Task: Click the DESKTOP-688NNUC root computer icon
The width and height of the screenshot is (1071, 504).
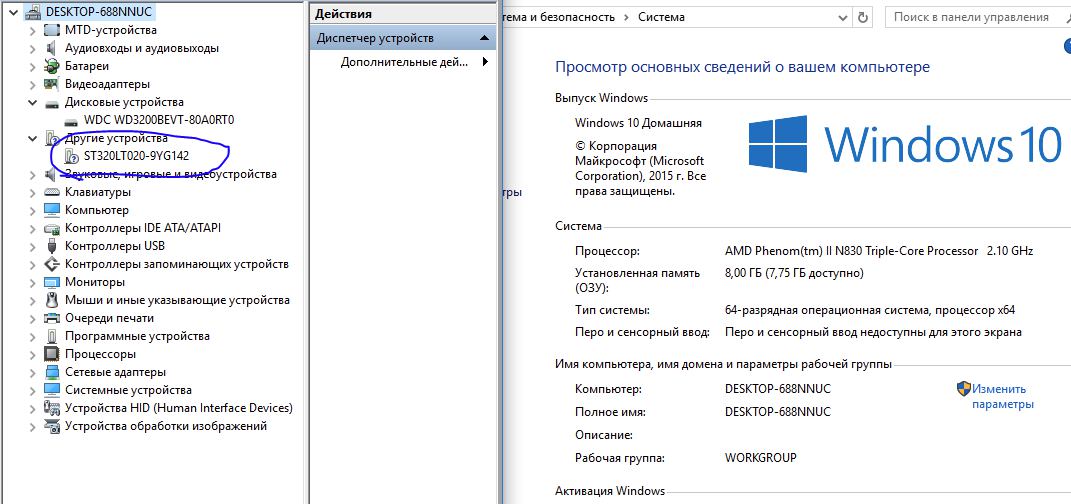Action: [x=32, y=12]
